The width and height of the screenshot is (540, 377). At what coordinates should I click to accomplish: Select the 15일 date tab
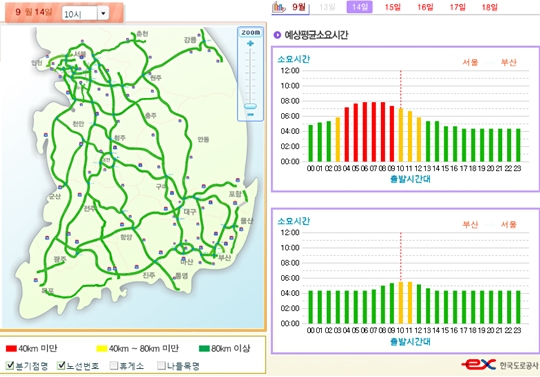pos(392,7)
